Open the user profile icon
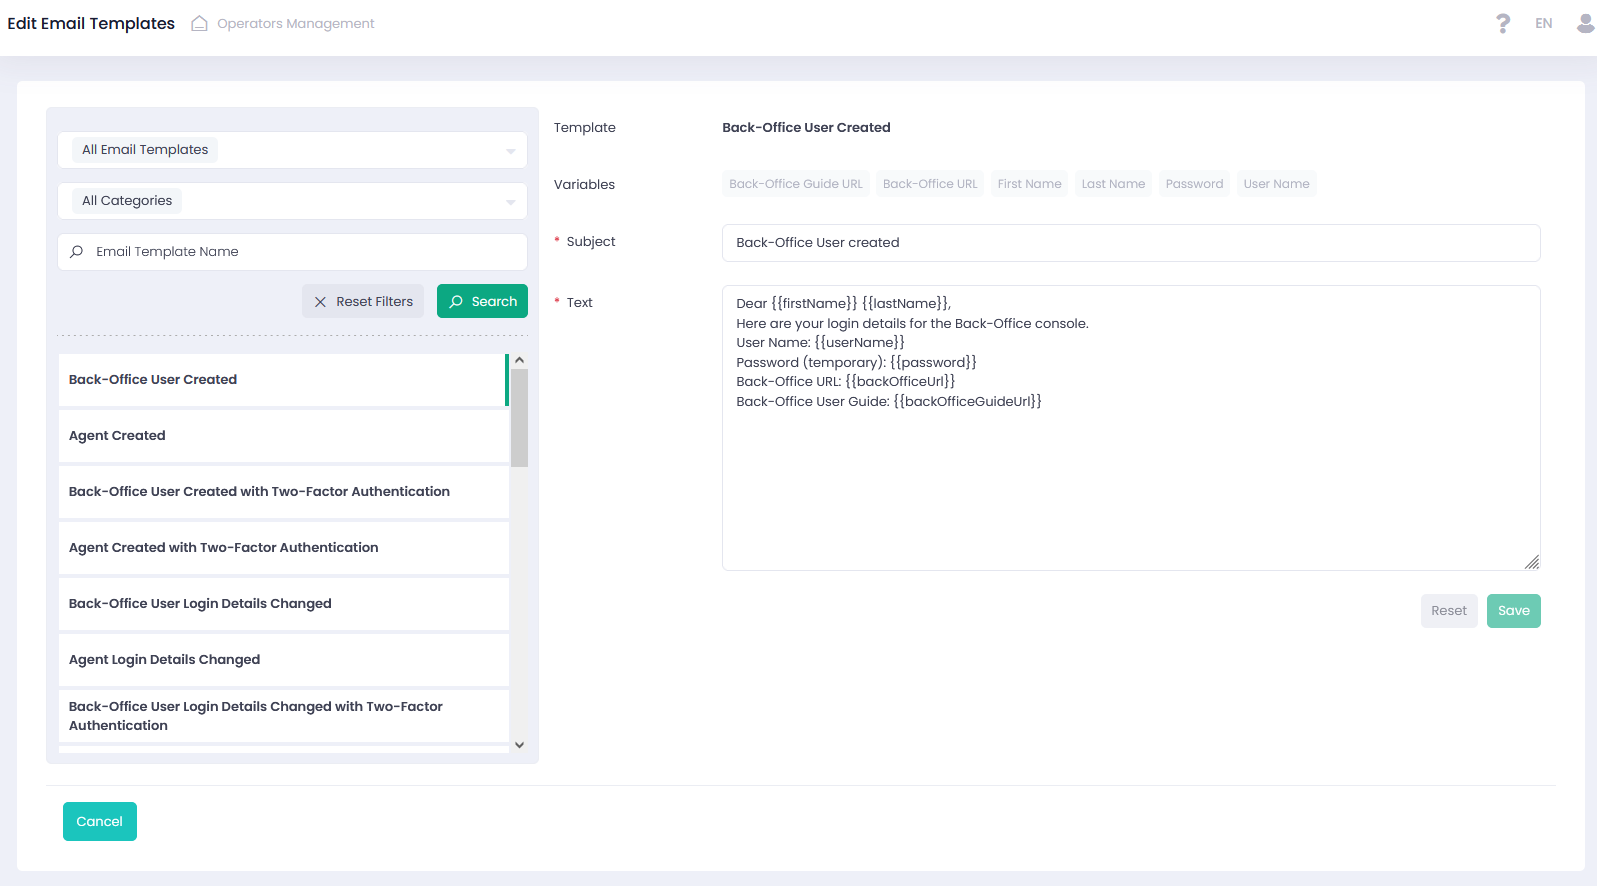1597x886 pixels. [1584, 23]
